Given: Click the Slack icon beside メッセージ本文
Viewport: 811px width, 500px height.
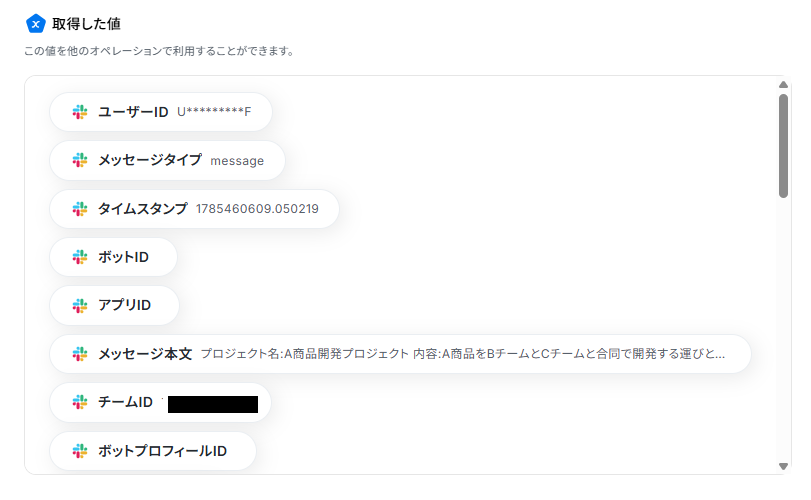Looking at the screenshot, I should click(80, 354).
